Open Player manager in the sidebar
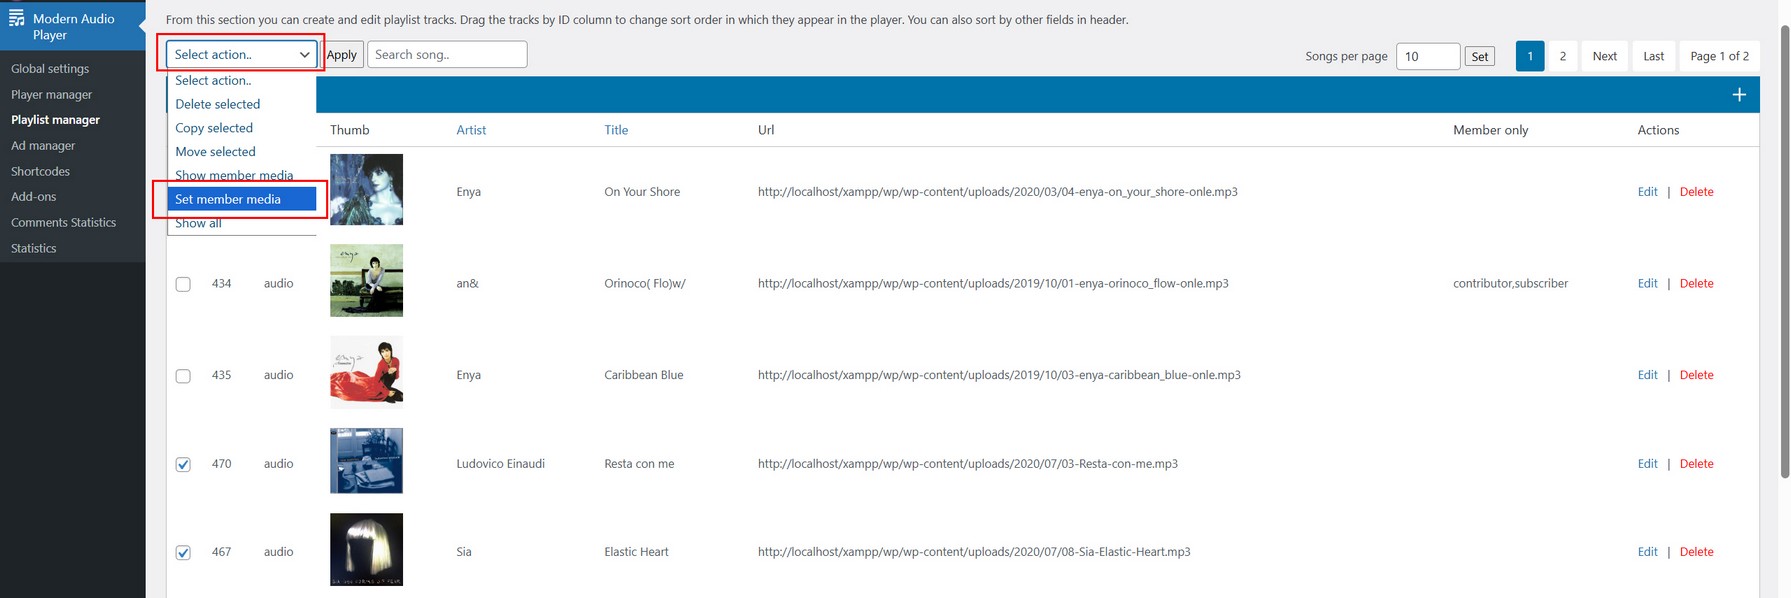Screen dimensions: 1791x598 coord(51,94)
